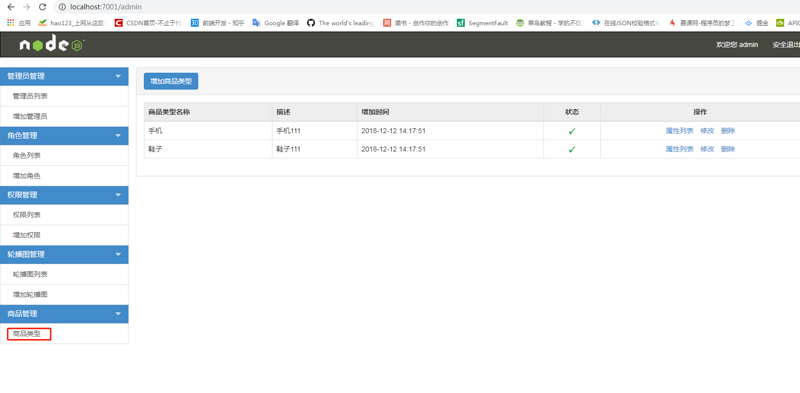Collapse the 权限管理 section arrow
This screenshot has height=393, width=800.
coord(118,195)
